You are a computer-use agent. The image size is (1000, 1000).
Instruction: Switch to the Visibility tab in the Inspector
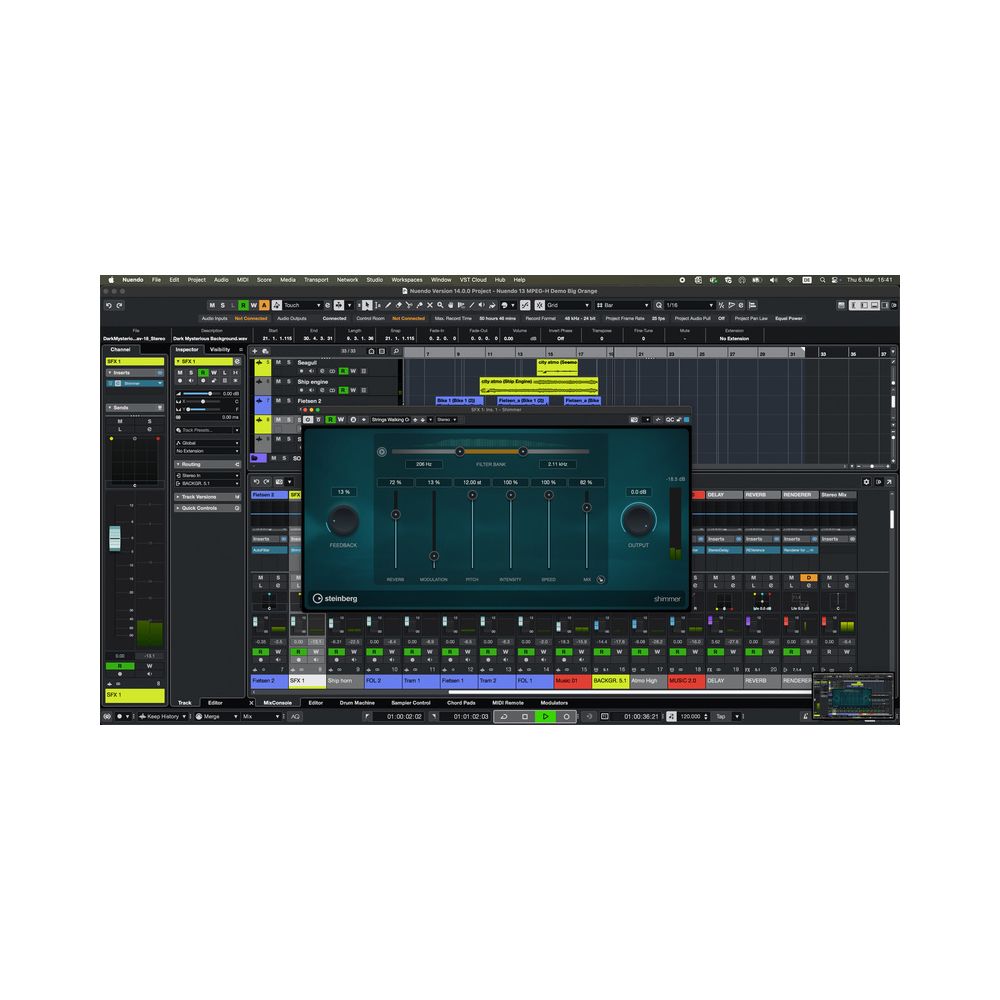tap(219, 349)
